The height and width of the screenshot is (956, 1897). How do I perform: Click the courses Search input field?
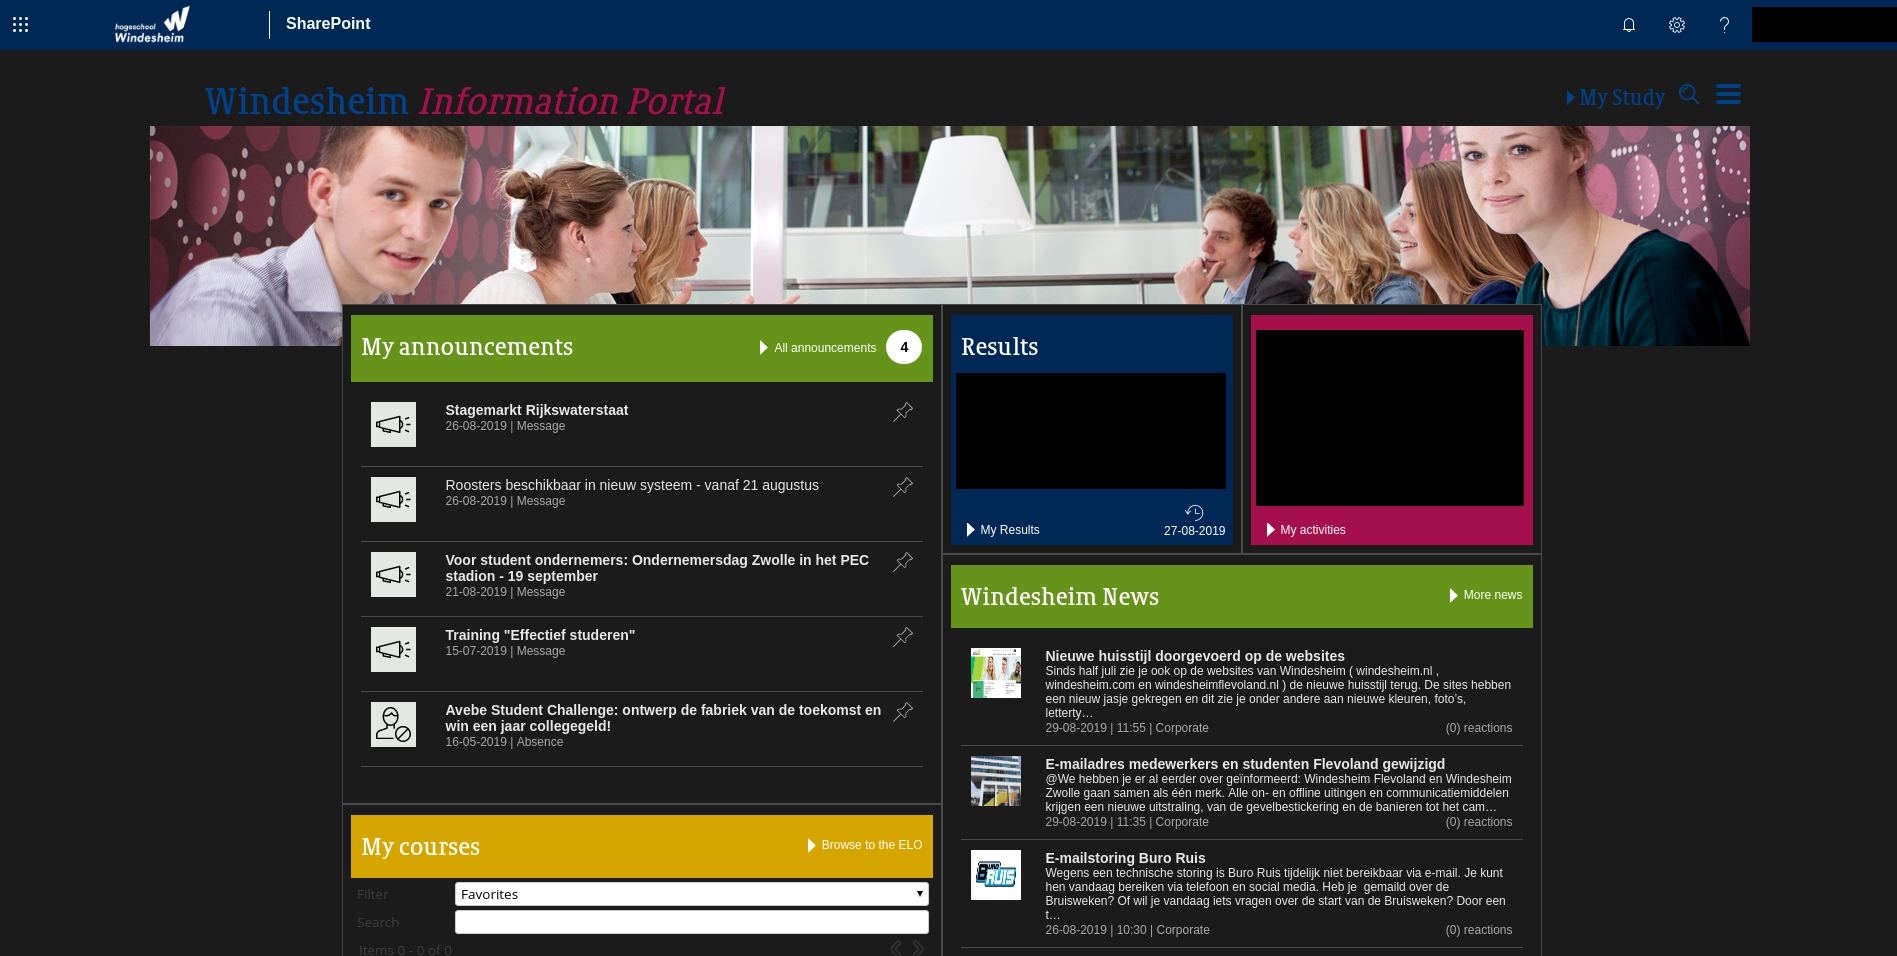(692, 922)
